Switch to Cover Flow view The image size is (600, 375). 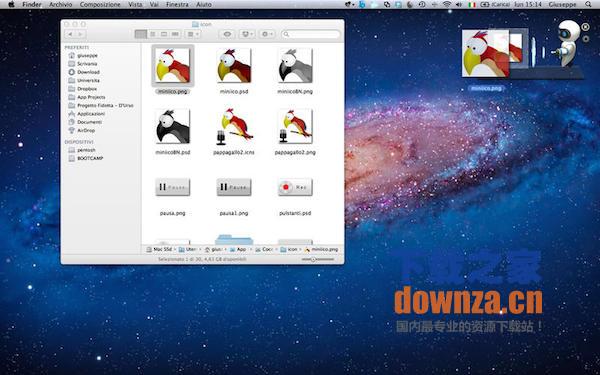coord(175,34)
